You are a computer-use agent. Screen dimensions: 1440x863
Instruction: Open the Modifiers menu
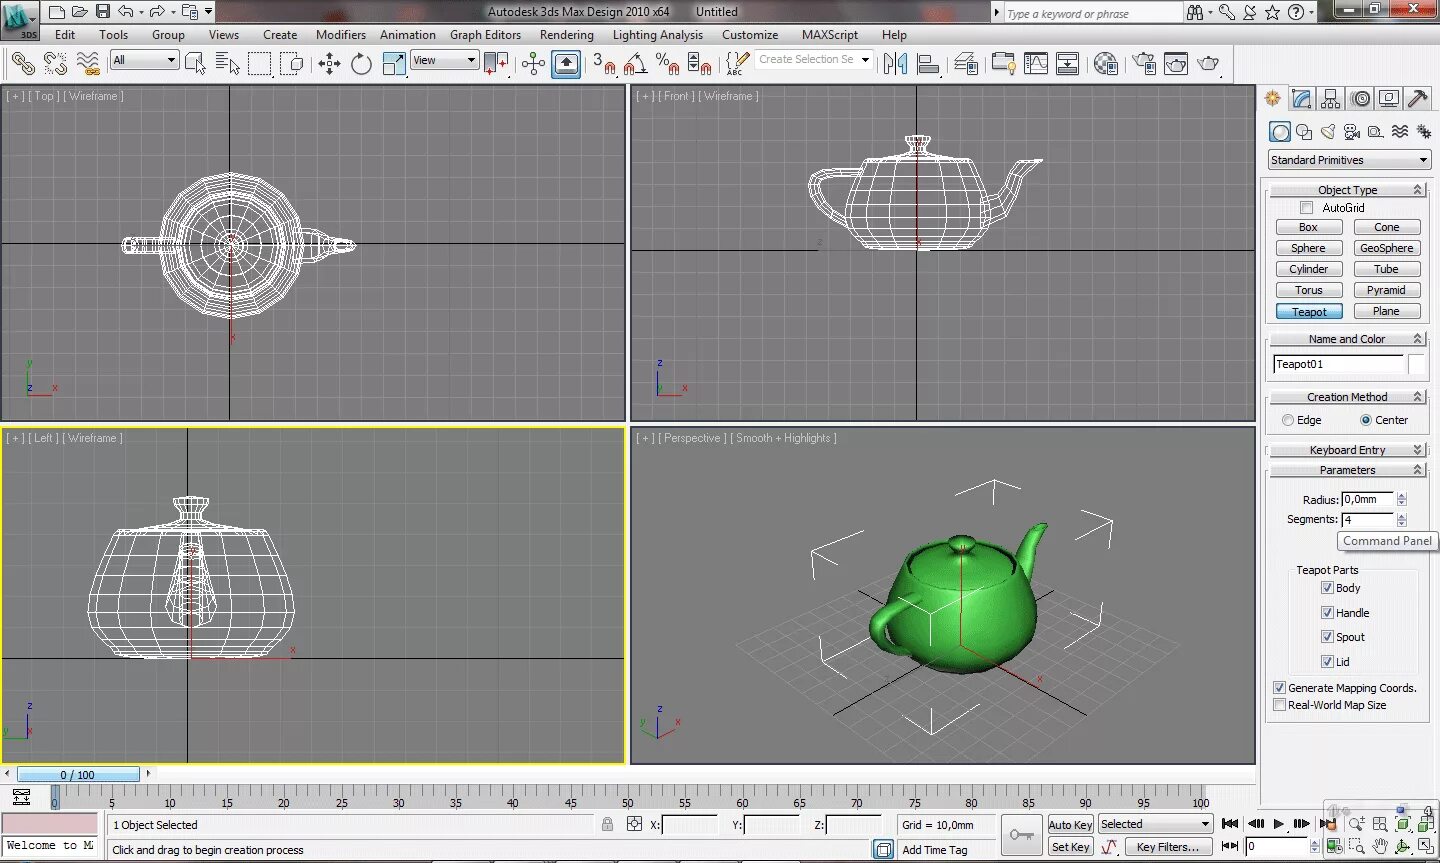point(341,35)
